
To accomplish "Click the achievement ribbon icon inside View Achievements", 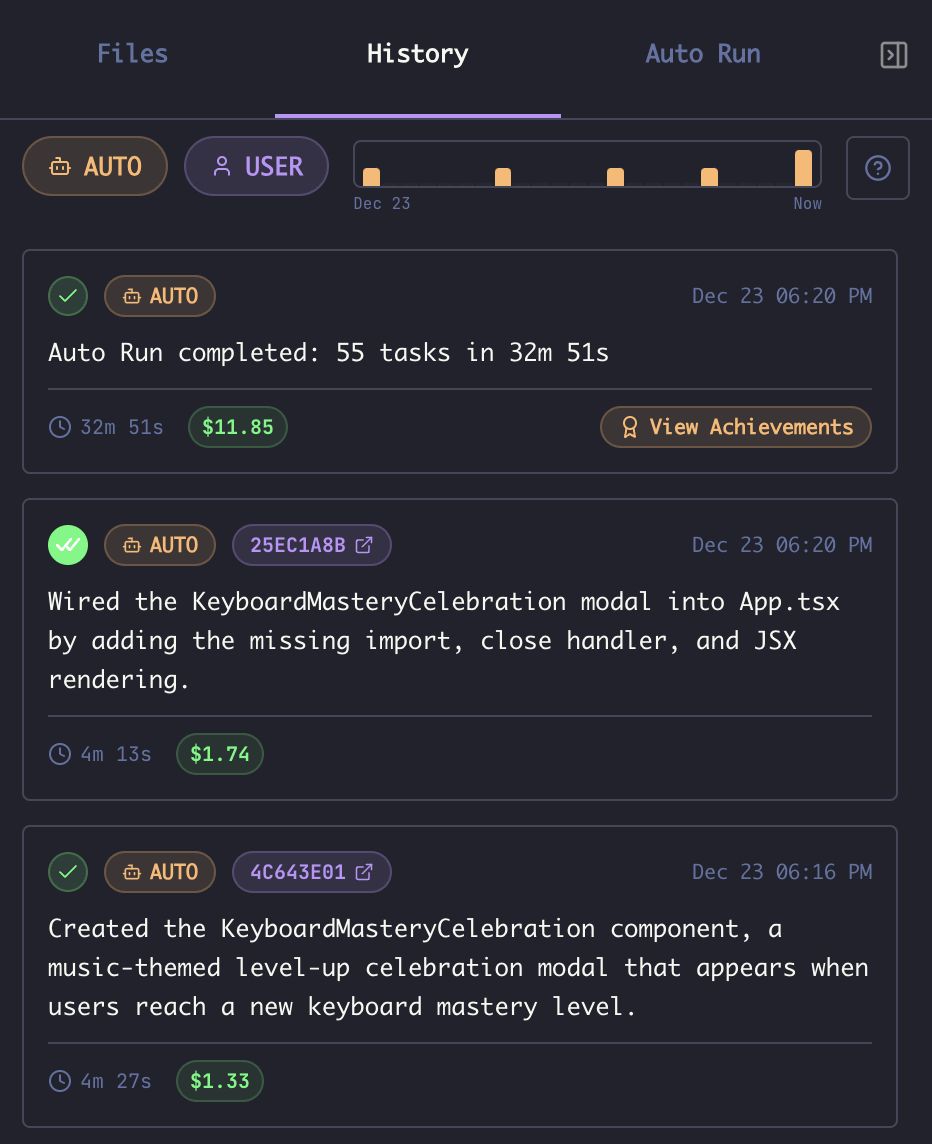I will (630, 427).
